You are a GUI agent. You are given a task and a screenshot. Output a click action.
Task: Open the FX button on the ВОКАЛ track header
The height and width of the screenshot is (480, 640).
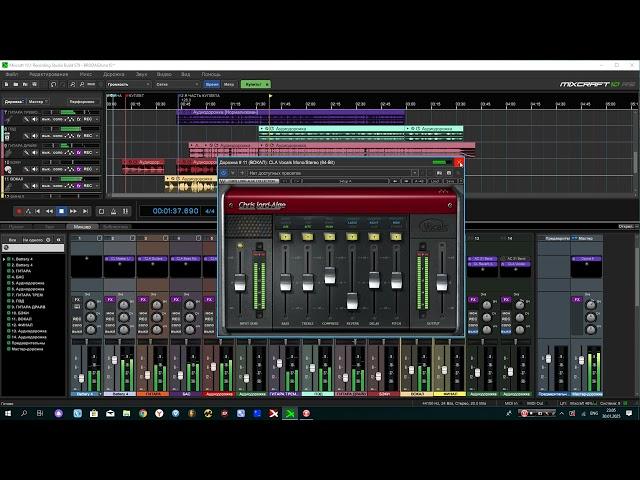pyautogui.click(x=79, y=186)
